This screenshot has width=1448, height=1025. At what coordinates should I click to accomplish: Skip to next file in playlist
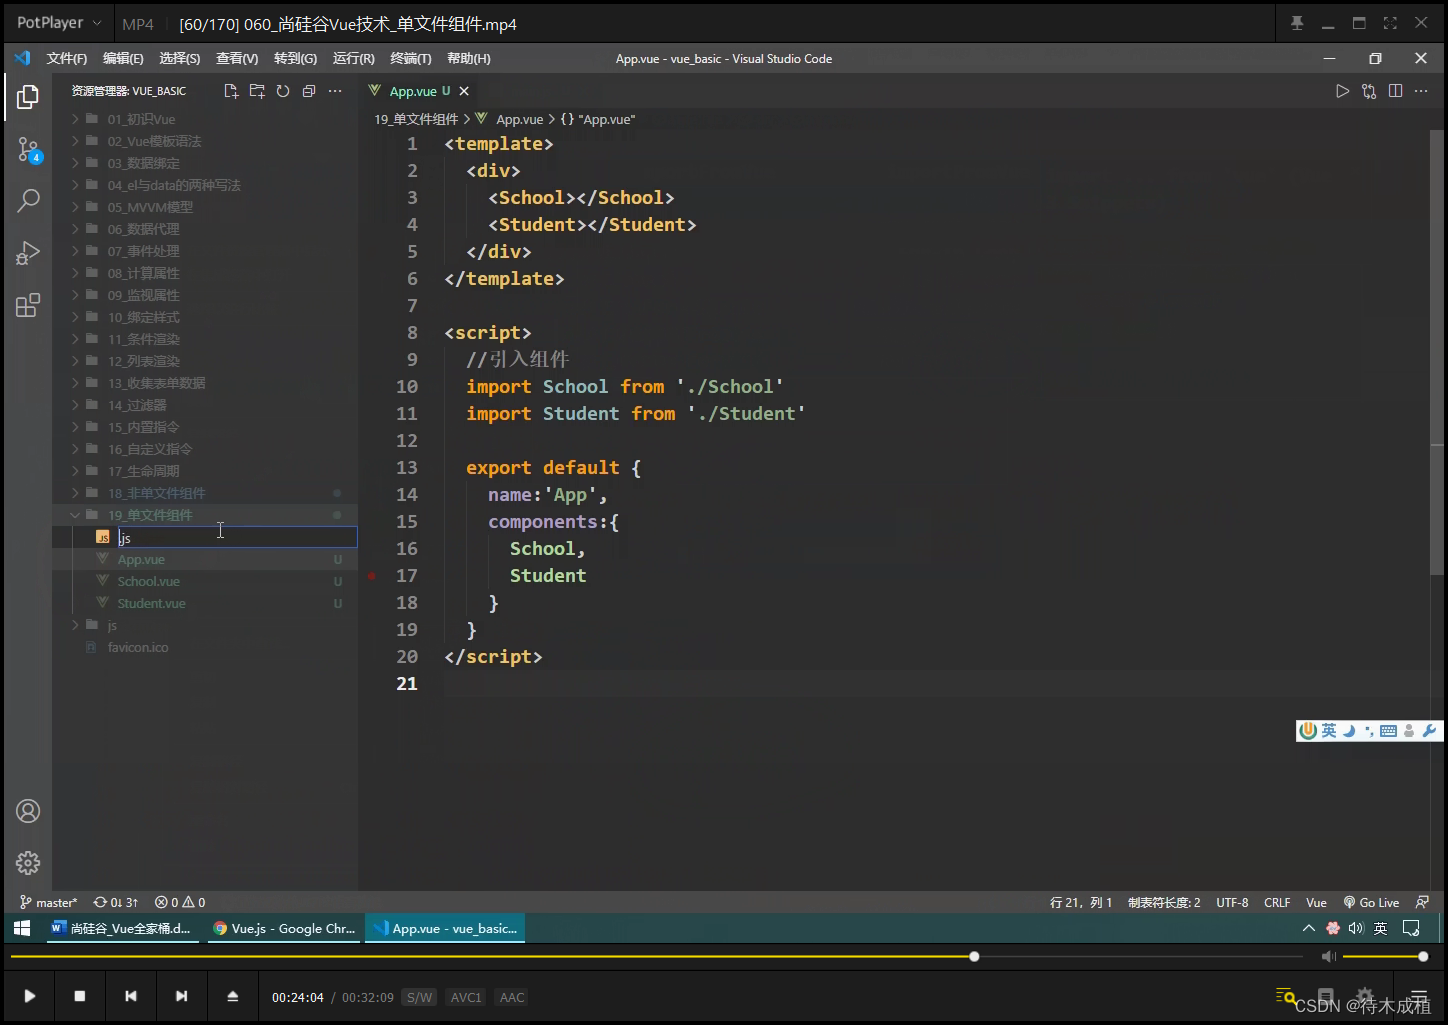[181, 996]
